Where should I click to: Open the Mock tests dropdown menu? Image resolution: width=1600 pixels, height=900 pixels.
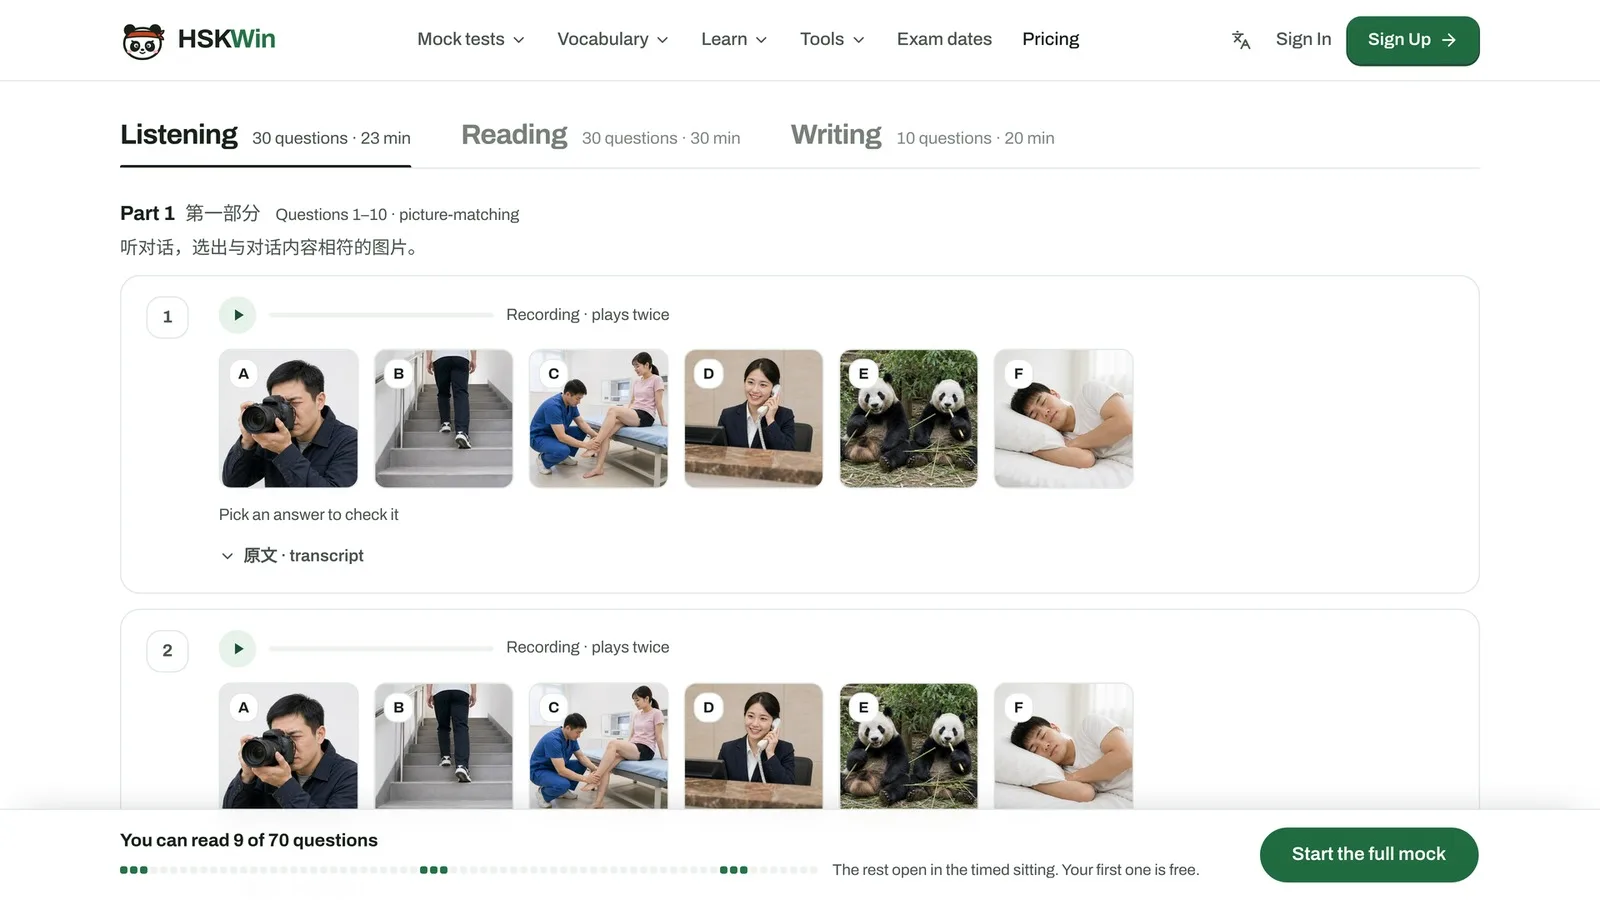(471, 40)
